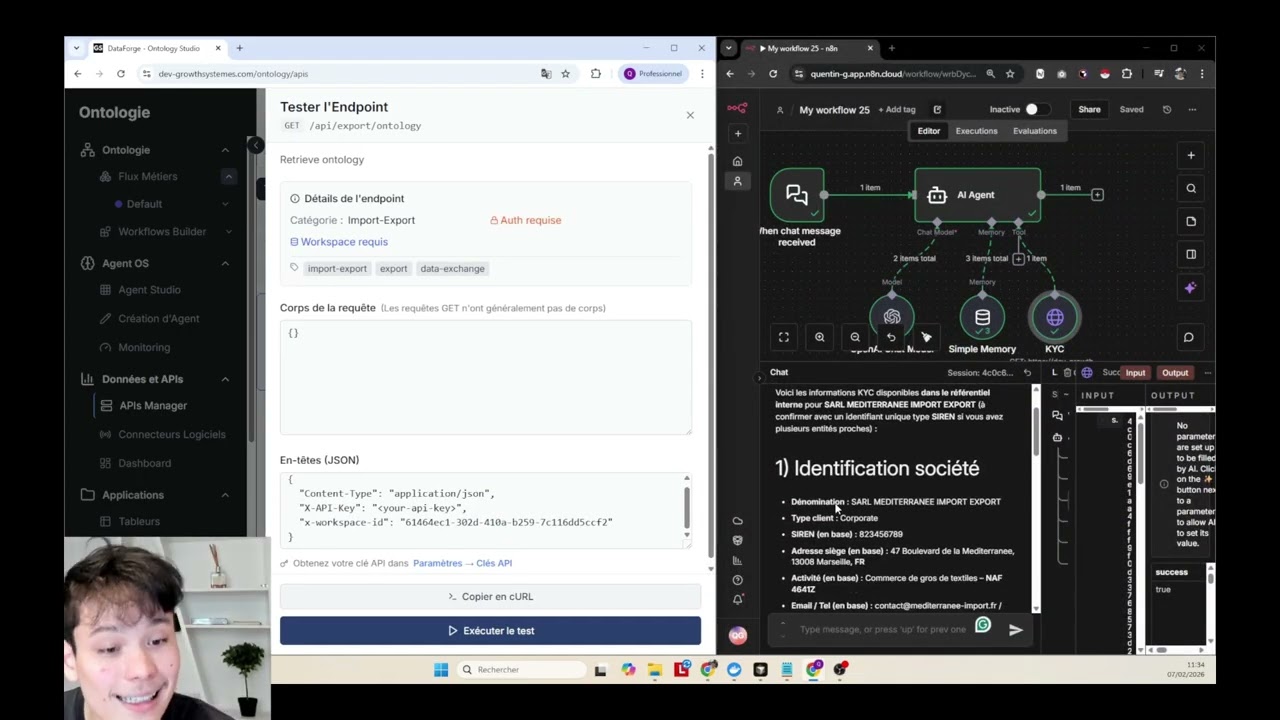The height and width of the screenshot is (720, 1280).
Task: Open the personal user icon in n8n sidebar
Action: tap(737, 181)
